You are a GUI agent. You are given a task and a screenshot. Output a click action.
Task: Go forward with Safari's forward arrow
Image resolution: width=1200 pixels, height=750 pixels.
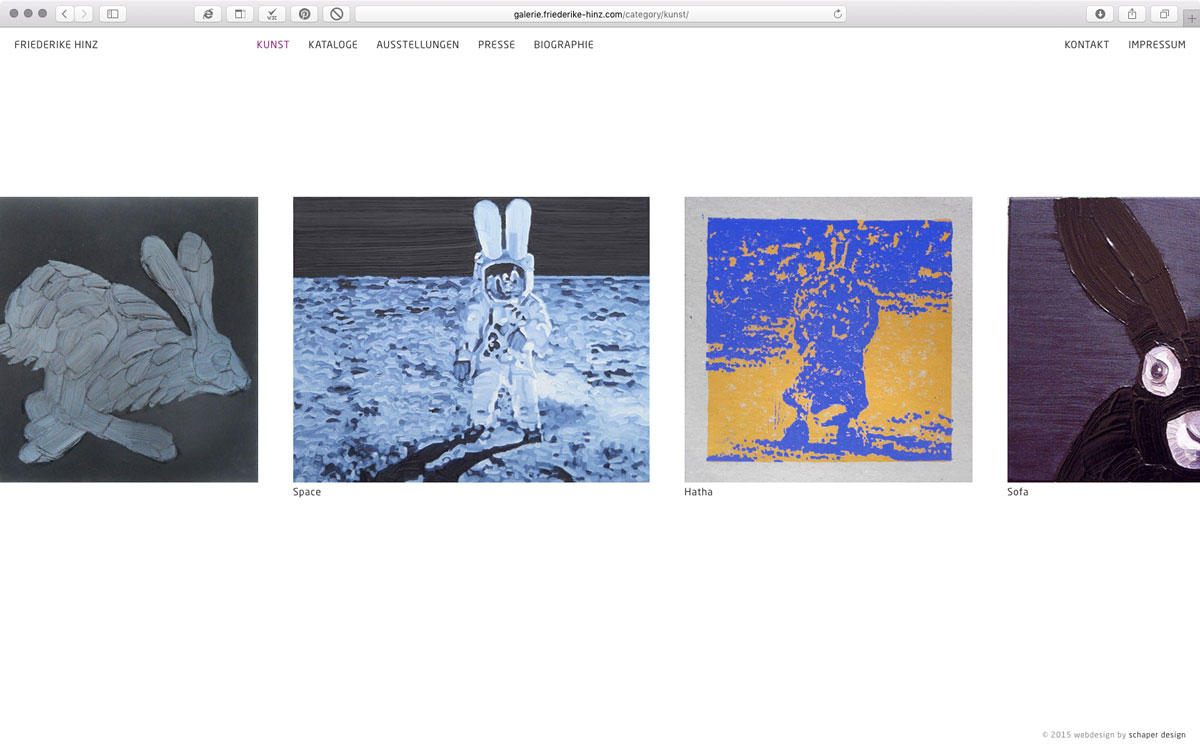pyautogui.click(x=84, y=14)
